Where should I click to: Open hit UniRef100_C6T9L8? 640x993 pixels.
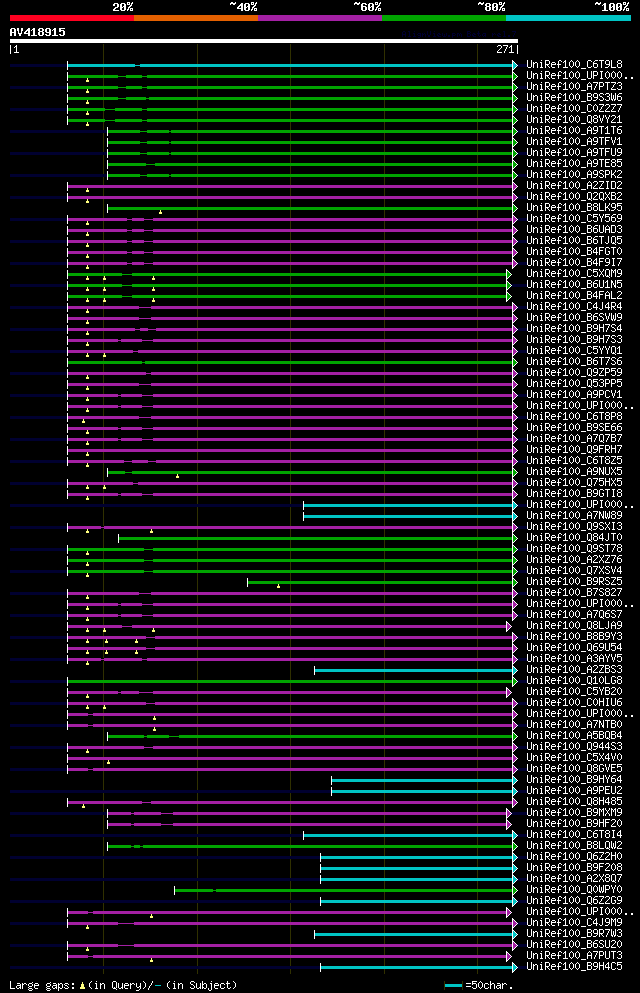click(574, 65)
